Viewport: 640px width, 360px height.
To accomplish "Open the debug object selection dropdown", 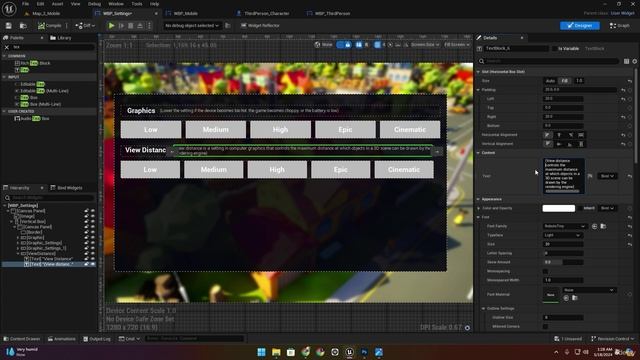I will point(191,25).
